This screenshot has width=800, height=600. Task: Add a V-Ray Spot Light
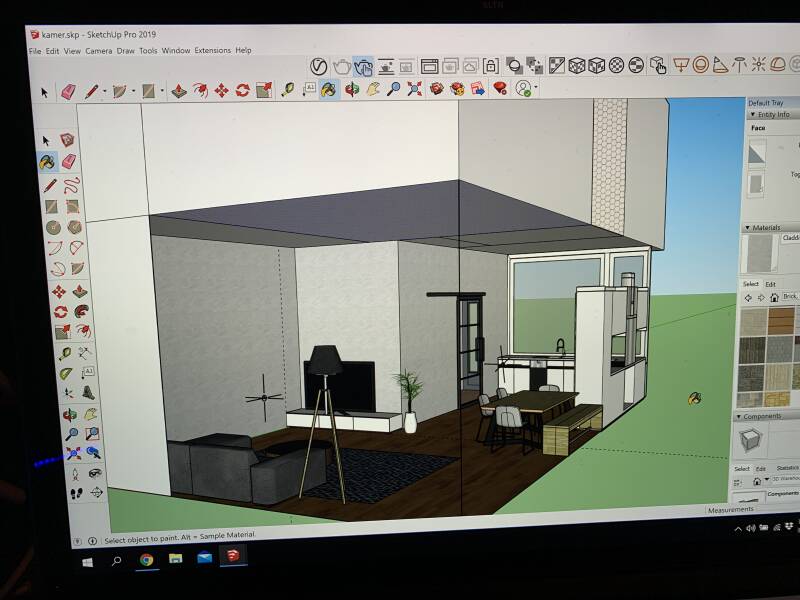click(720, 65)
